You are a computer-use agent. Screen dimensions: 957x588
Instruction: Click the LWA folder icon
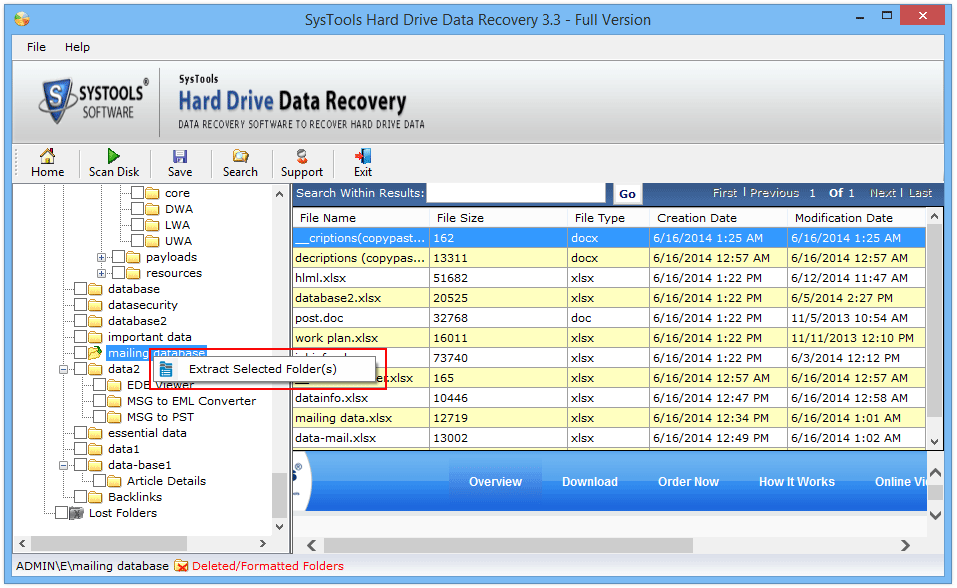153,225
